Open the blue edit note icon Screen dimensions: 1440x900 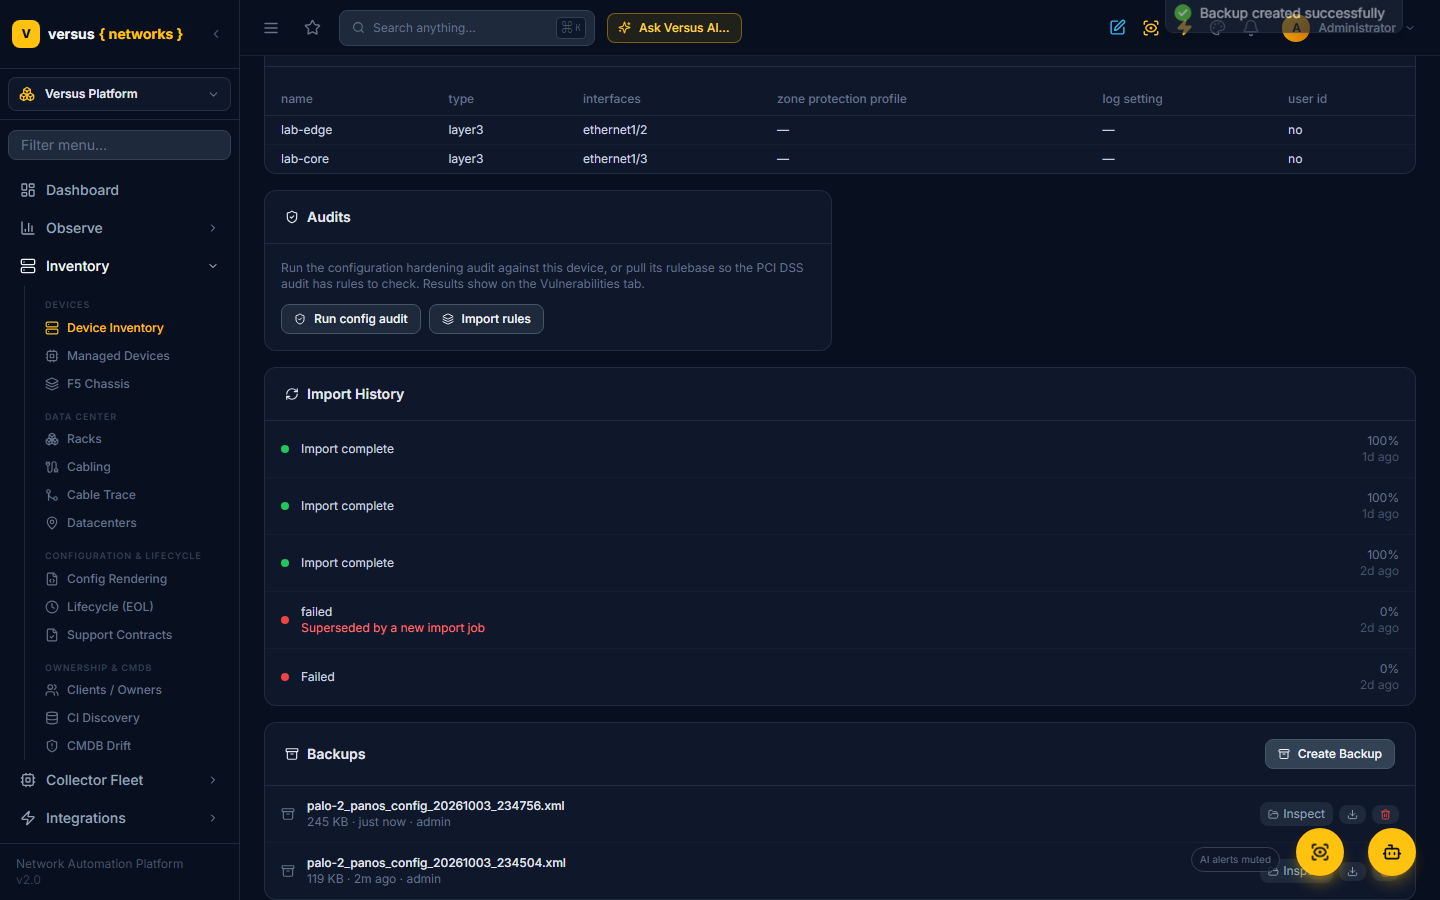pos(1118,28)
